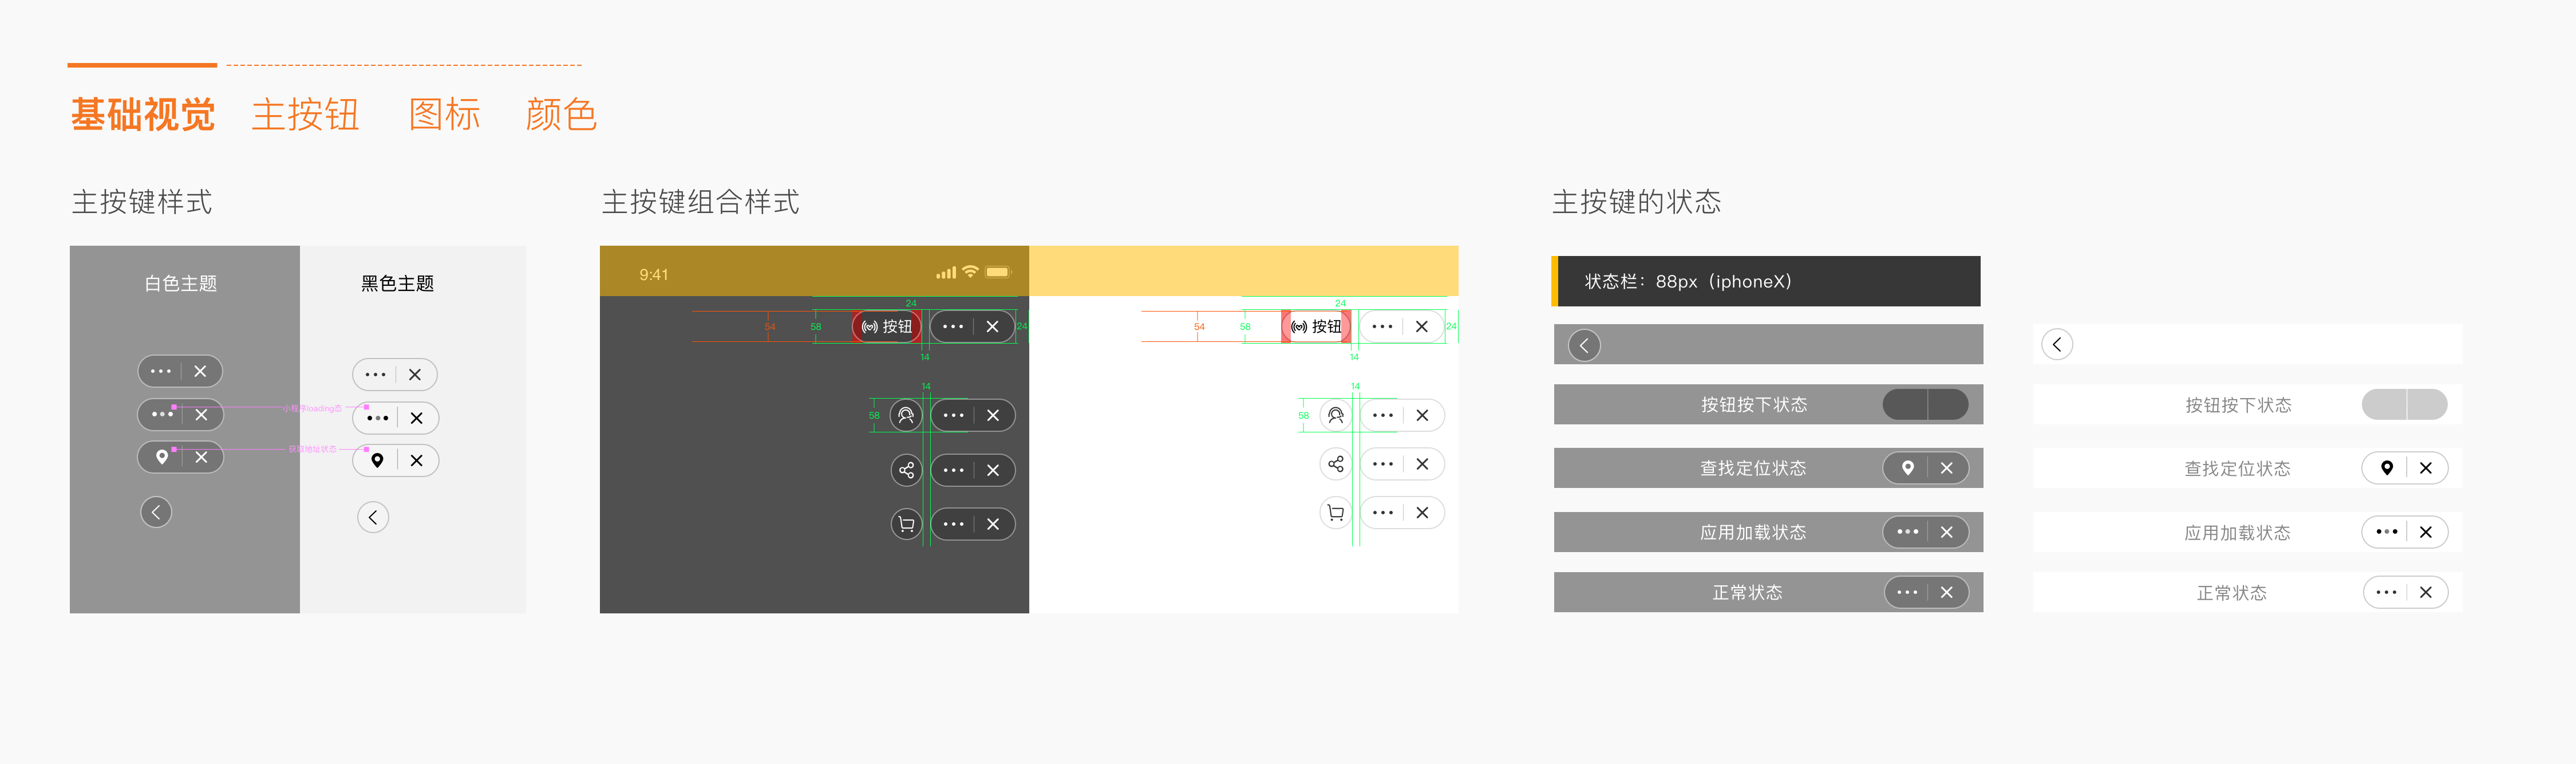Toggle the light 按钮按下状态 pressed capsule

click(x=2404, y=405)
